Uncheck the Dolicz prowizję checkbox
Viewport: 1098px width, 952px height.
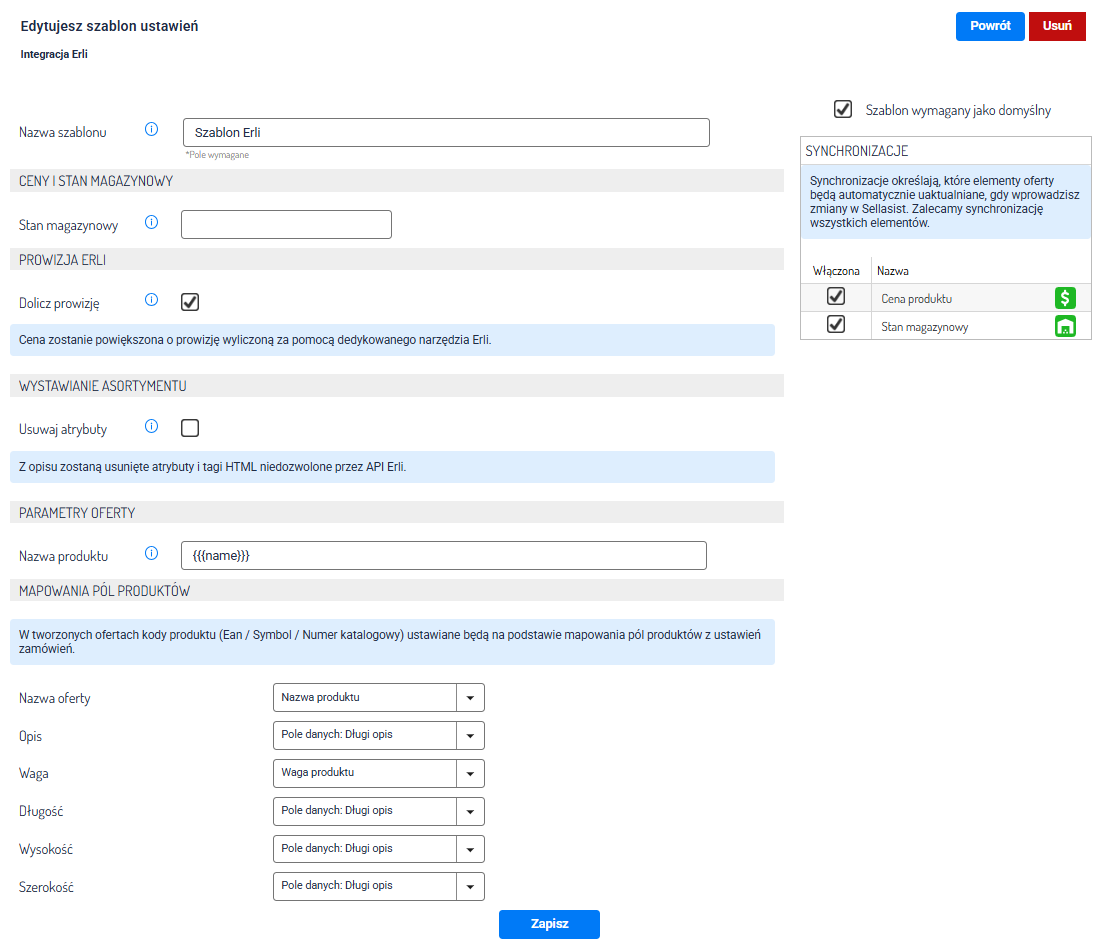[x=190, y=301]
